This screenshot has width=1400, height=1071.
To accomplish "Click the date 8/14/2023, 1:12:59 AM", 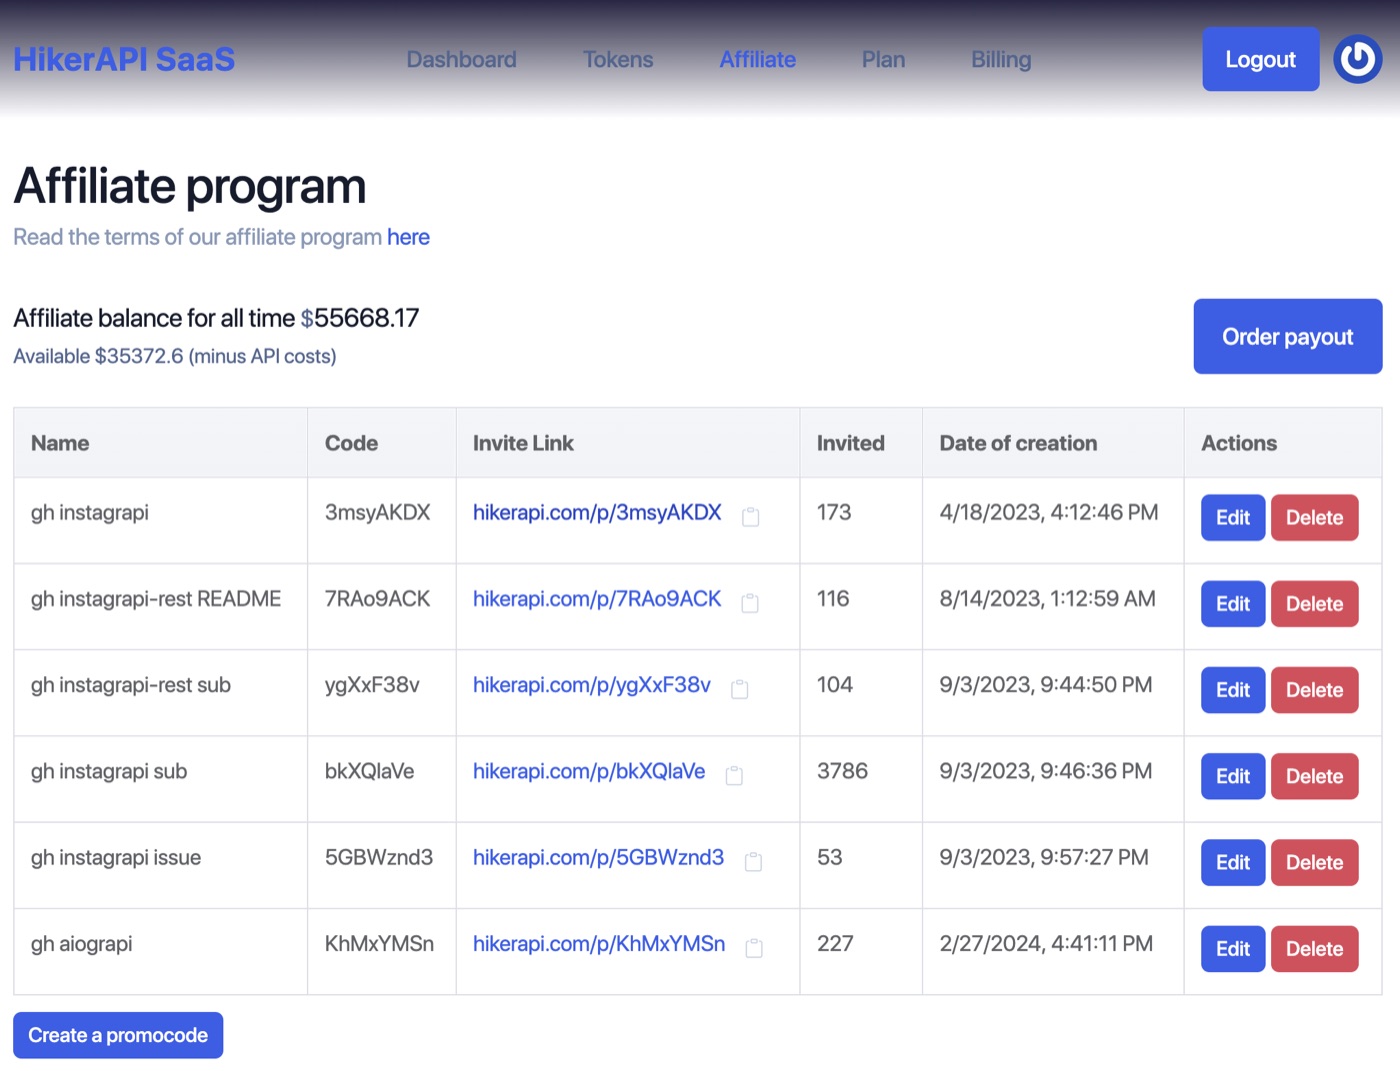I will coord(1047,598).
